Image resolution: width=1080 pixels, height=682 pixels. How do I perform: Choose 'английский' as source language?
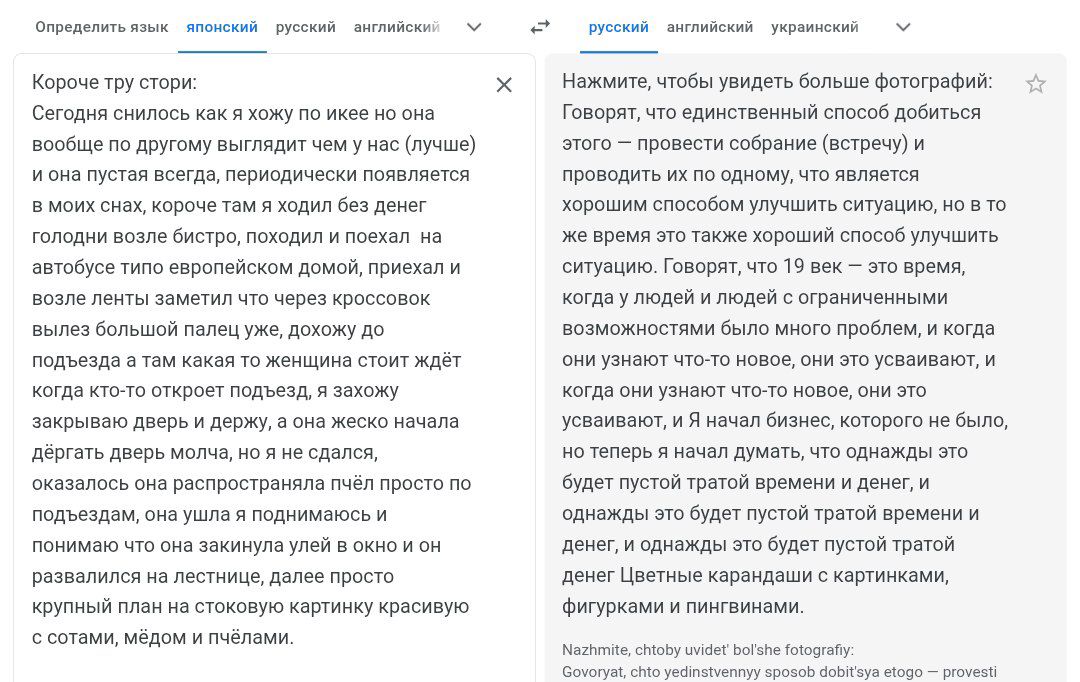click(397, 28)
